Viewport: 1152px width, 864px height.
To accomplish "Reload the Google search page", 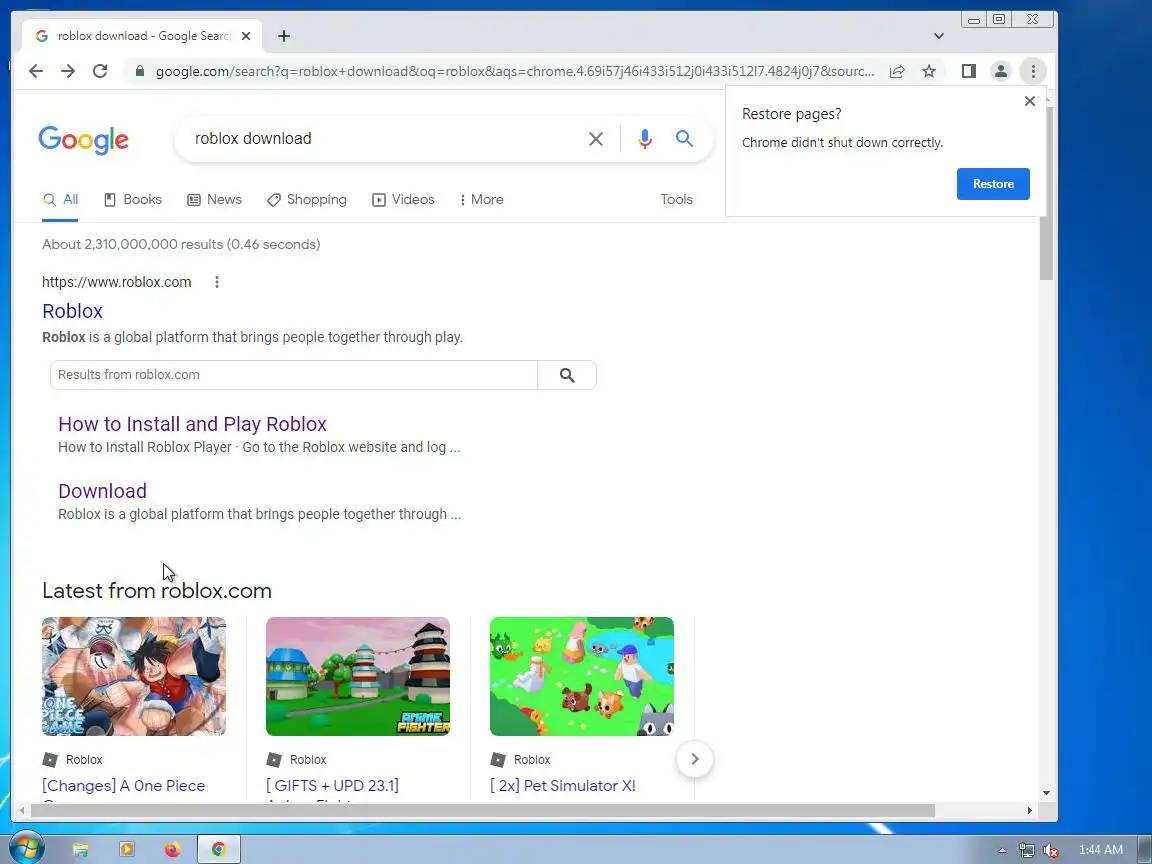I will point(100,71).
